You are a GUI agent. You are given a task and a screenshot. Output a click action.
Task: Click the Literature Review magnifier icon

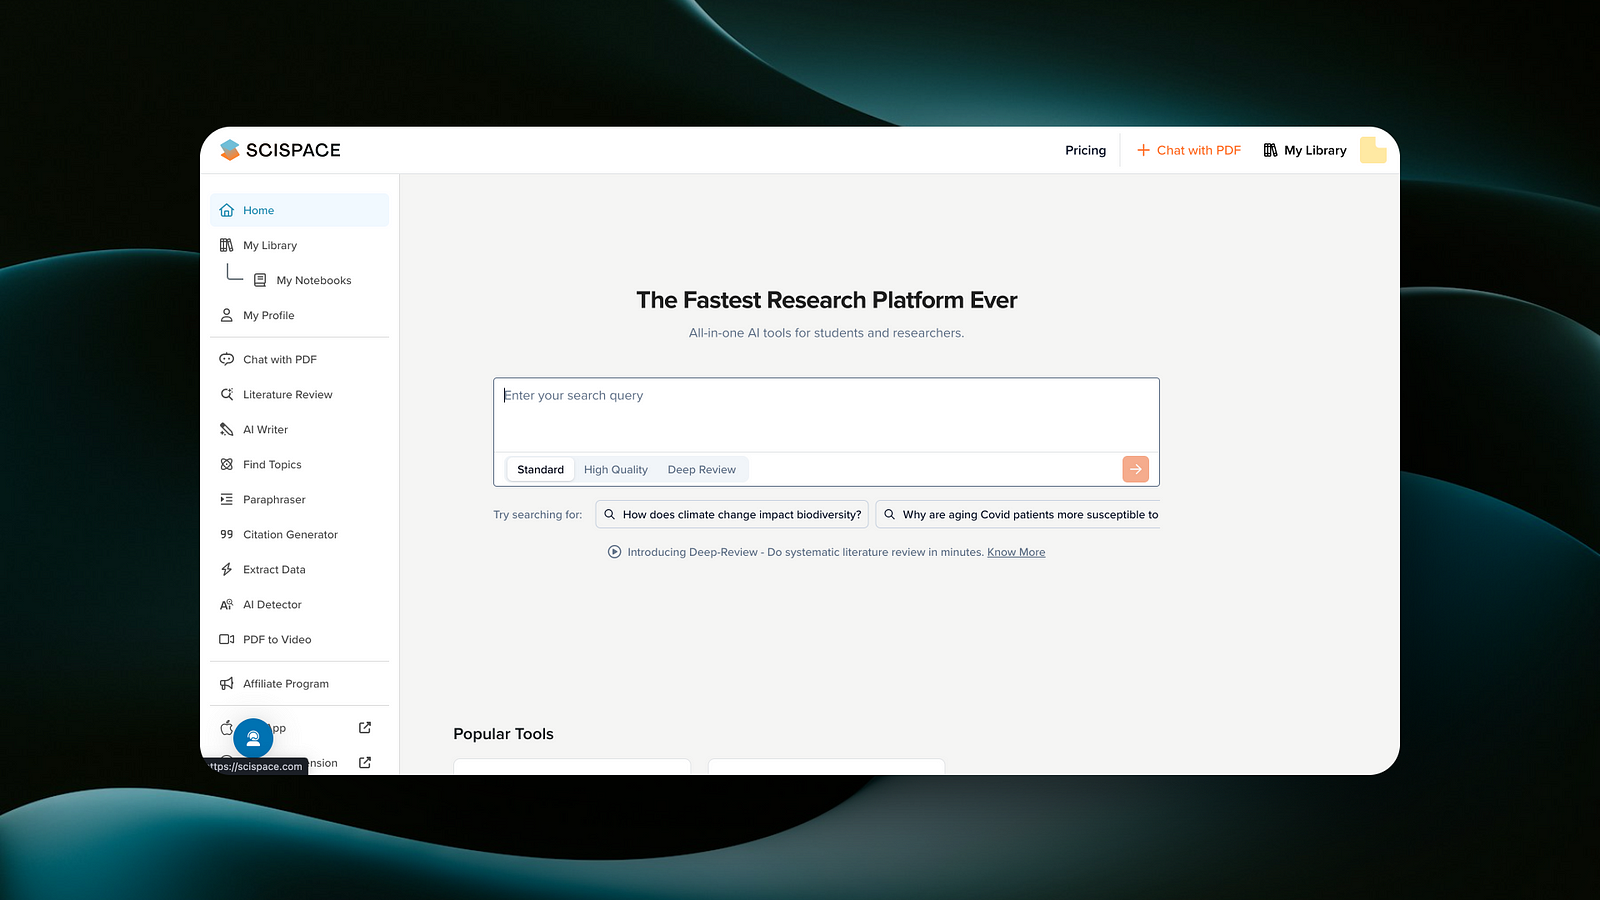(x=227, y=394)
